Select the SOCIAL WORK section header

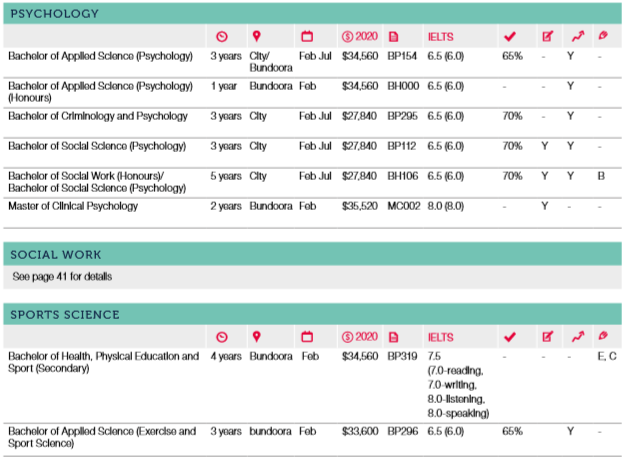point(57,255)
